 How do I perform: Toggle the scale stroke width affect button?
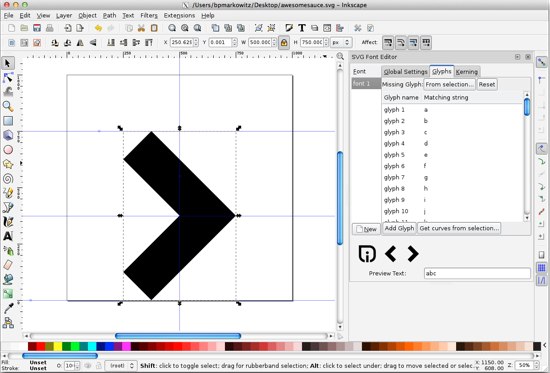point(388,42)
